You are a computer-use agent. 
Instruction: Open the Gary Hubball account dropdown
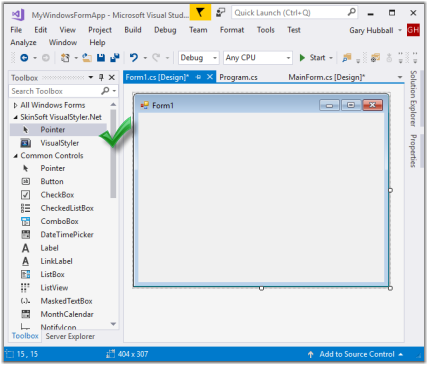point(400,30)
